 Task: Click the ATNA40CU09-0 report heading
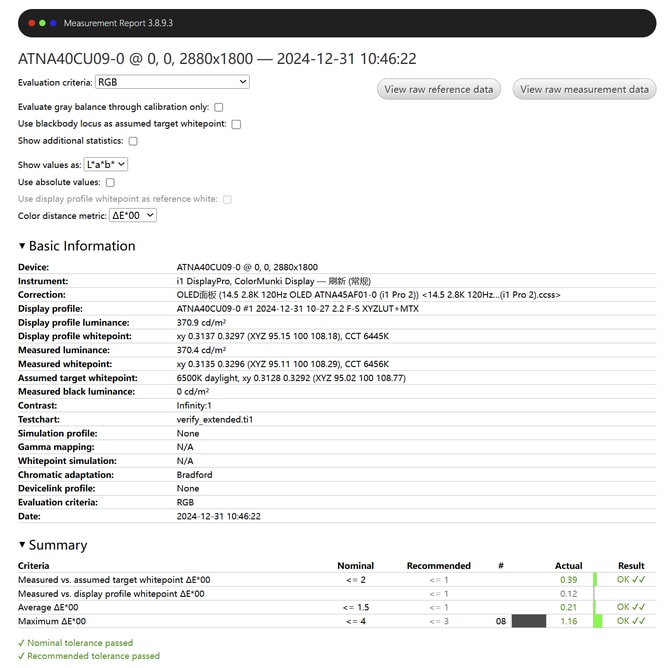click(217, 59)
